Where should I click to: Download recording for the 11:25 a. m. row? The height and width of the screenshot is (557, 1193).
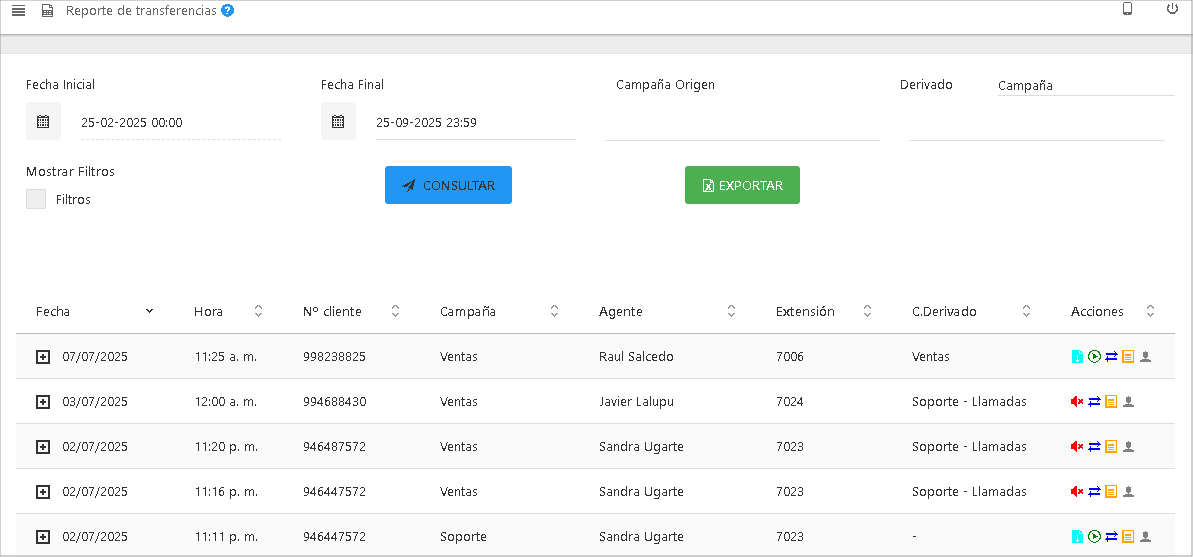[1077, 357]
